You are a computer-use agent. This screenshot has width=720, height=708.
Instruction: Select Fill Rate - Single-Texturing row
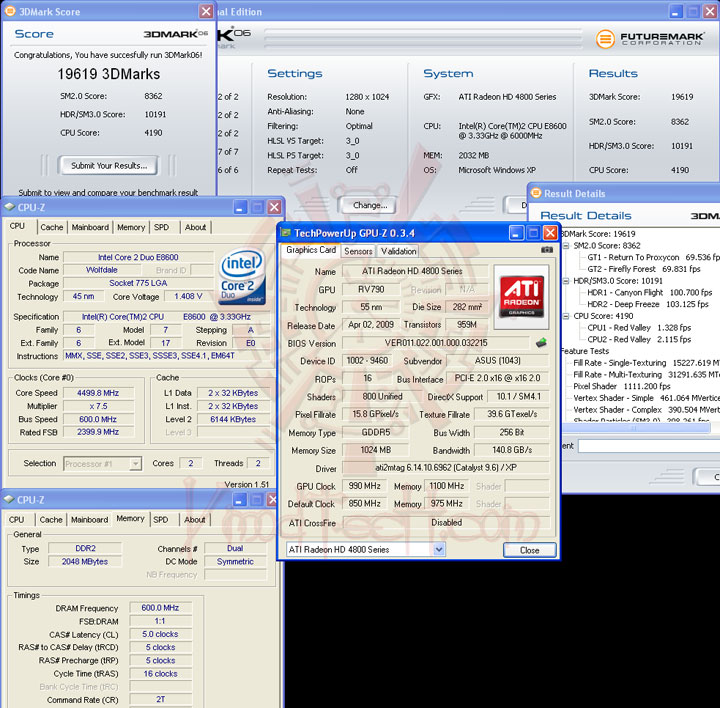(x=646, y=363)
